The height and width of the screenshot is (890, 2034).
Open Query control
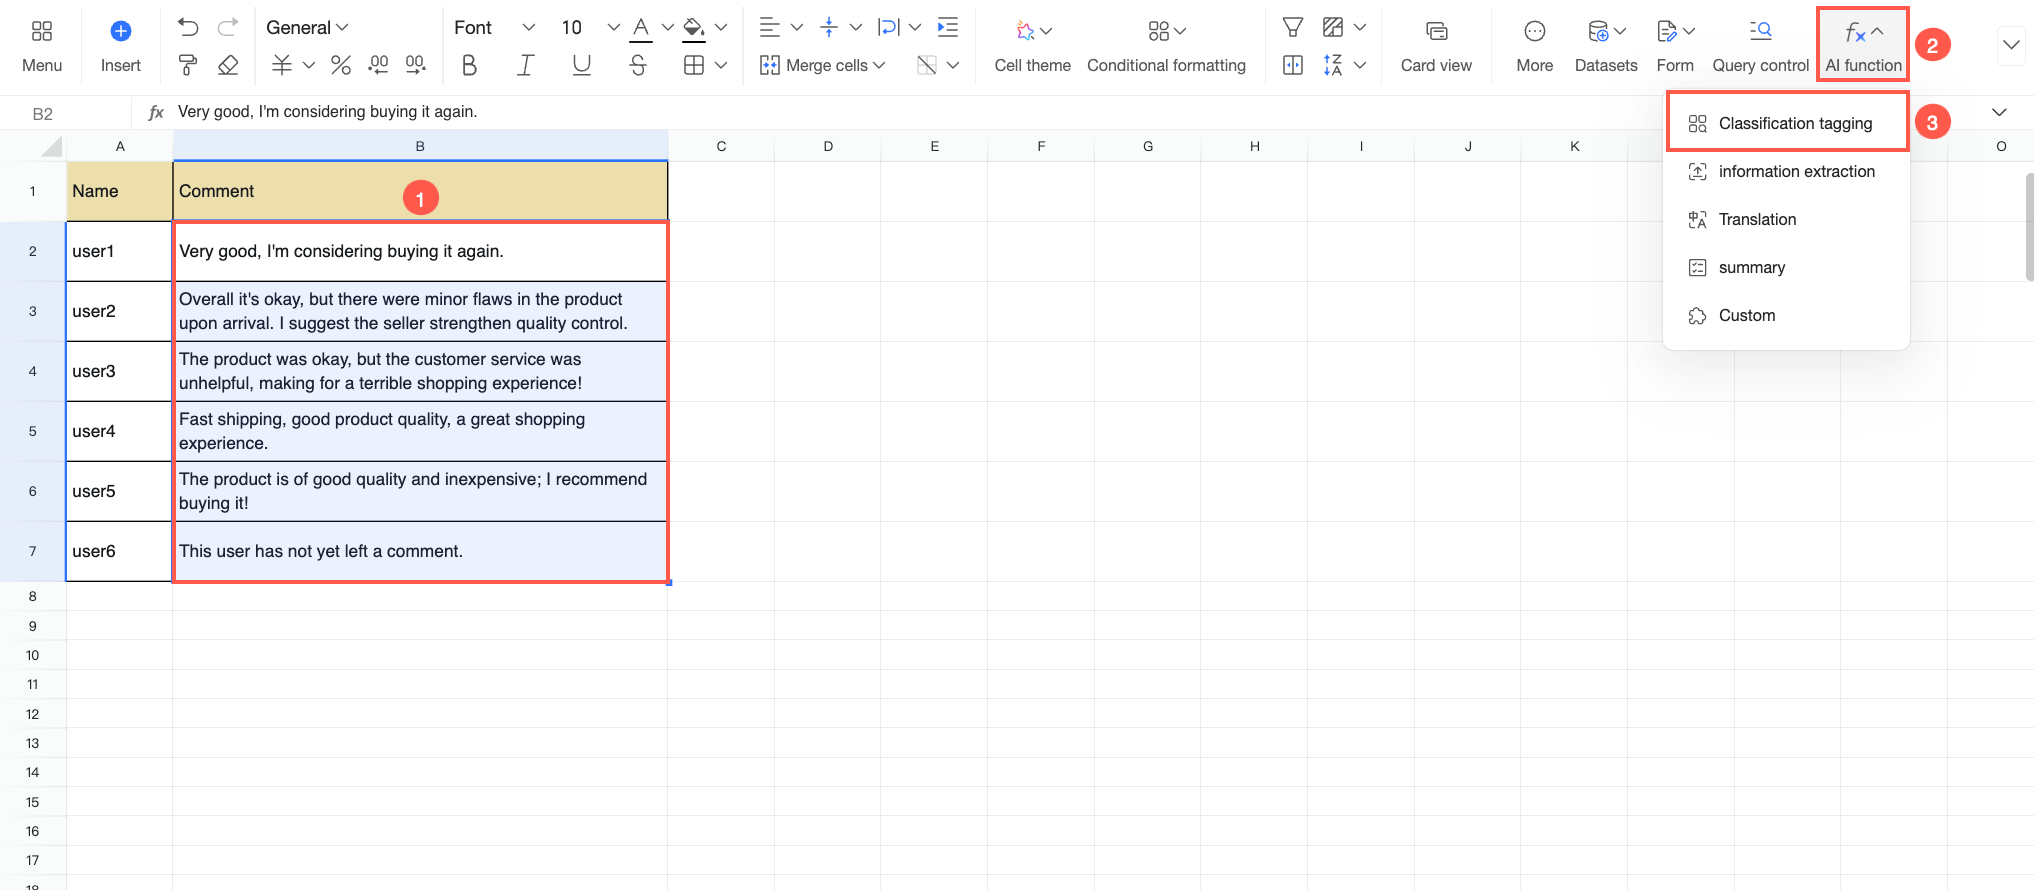click(1760, 46)
